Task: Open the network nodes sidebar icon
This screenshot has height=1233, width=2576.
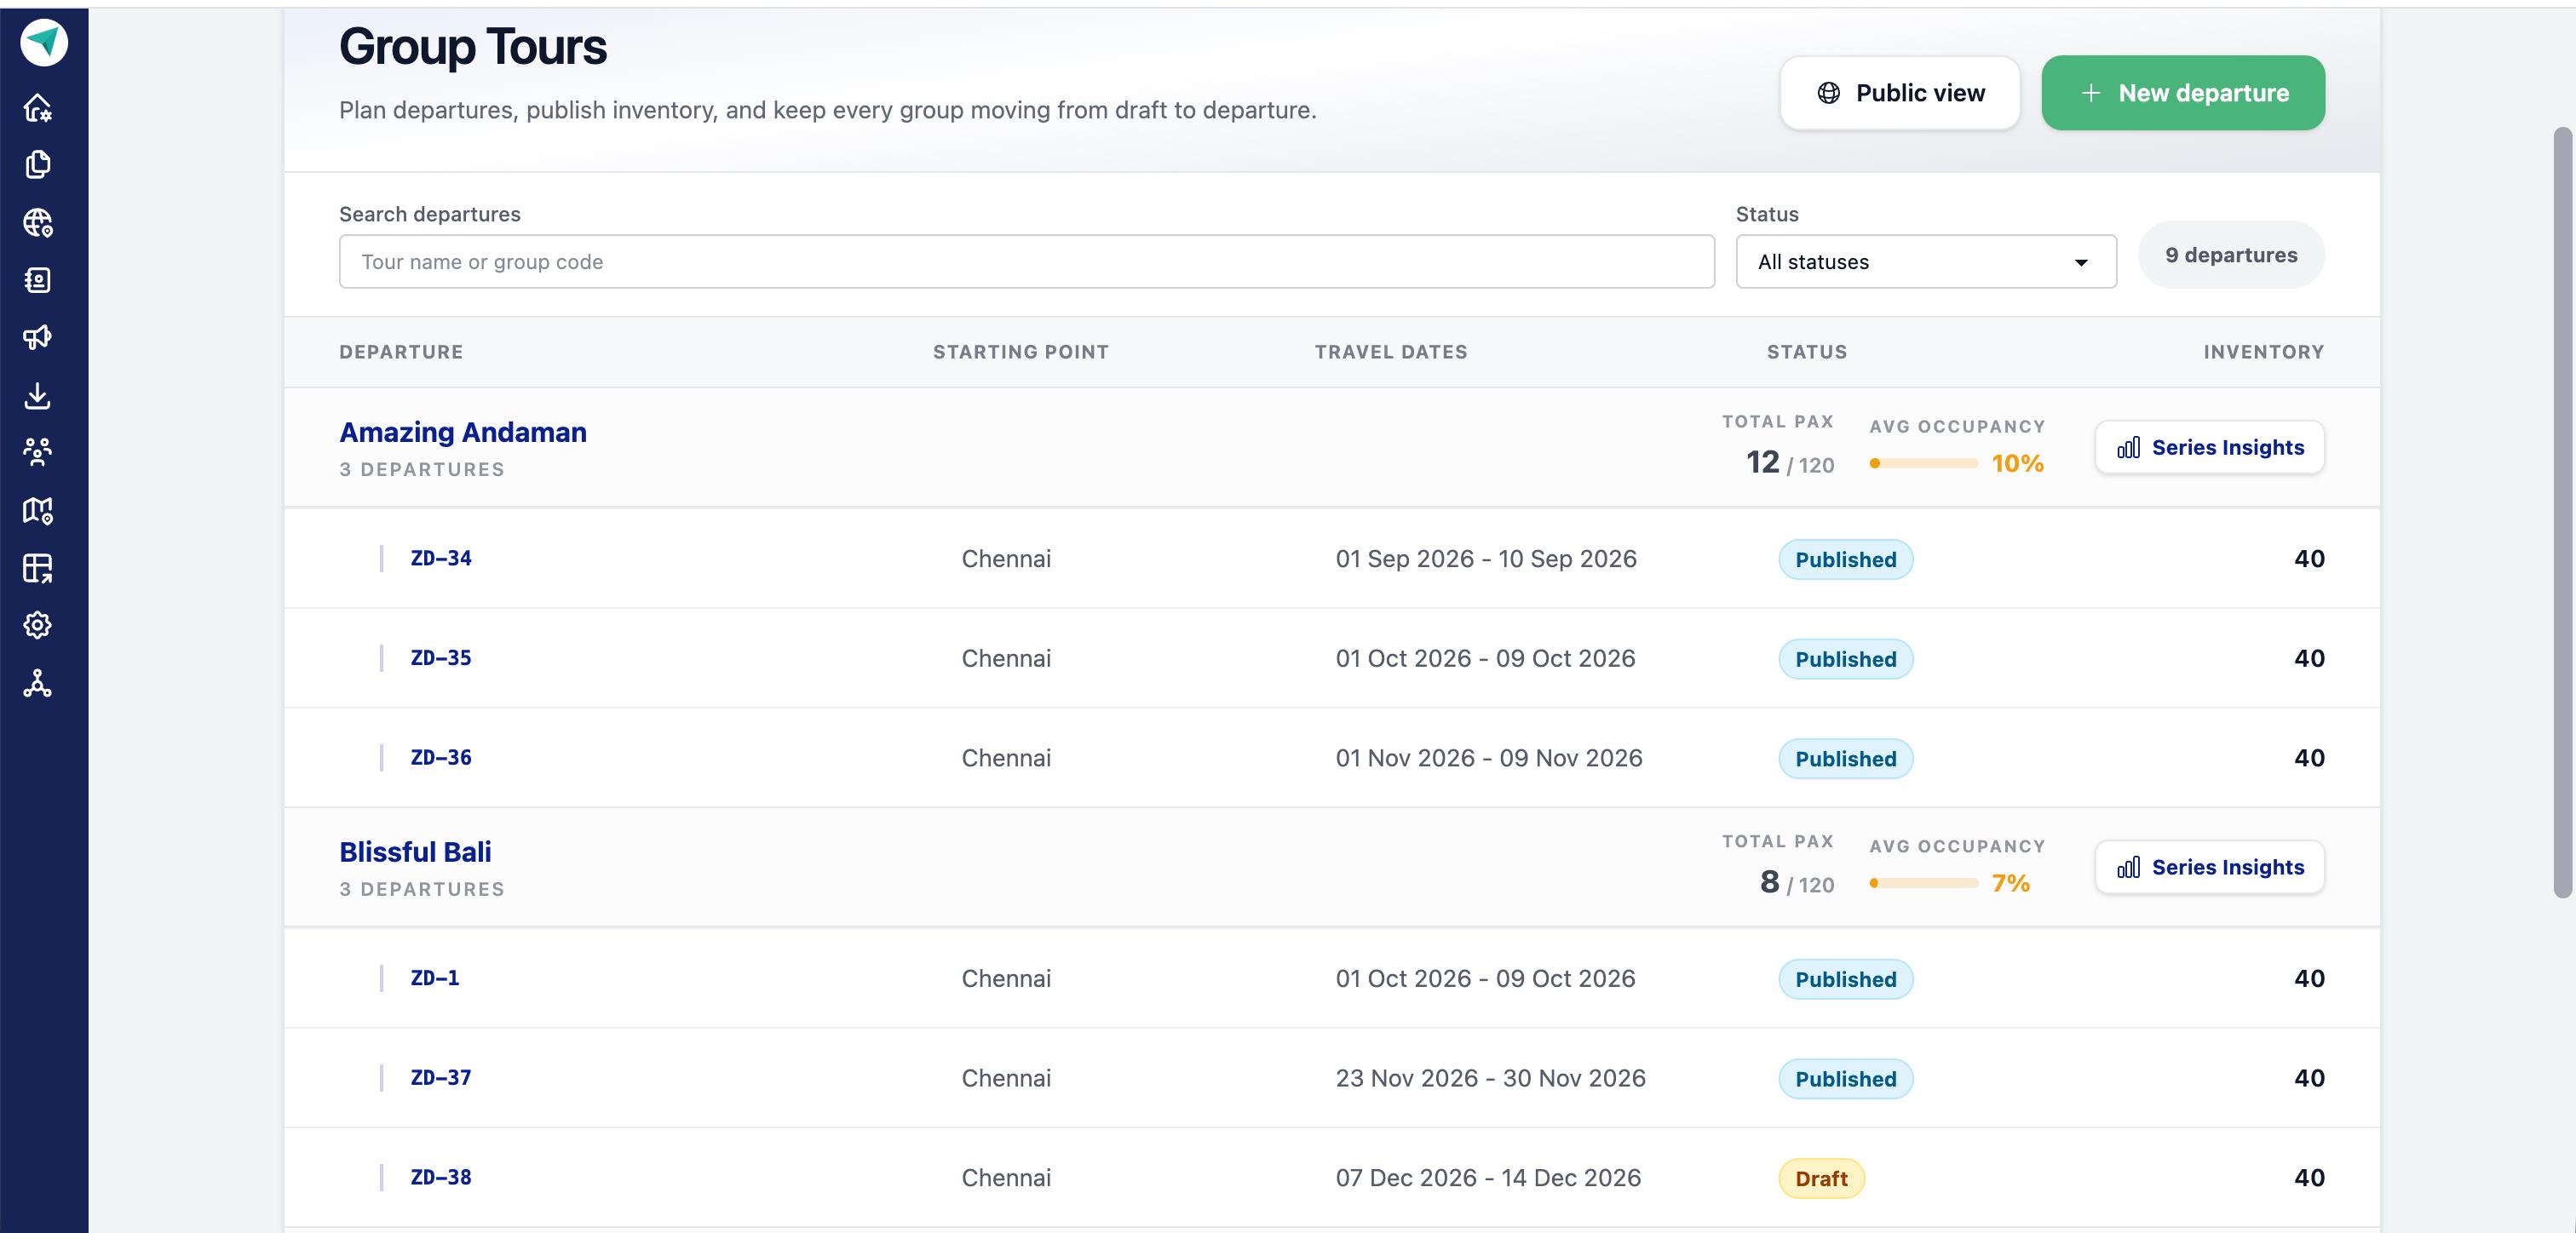Action: tap(38, 683)
